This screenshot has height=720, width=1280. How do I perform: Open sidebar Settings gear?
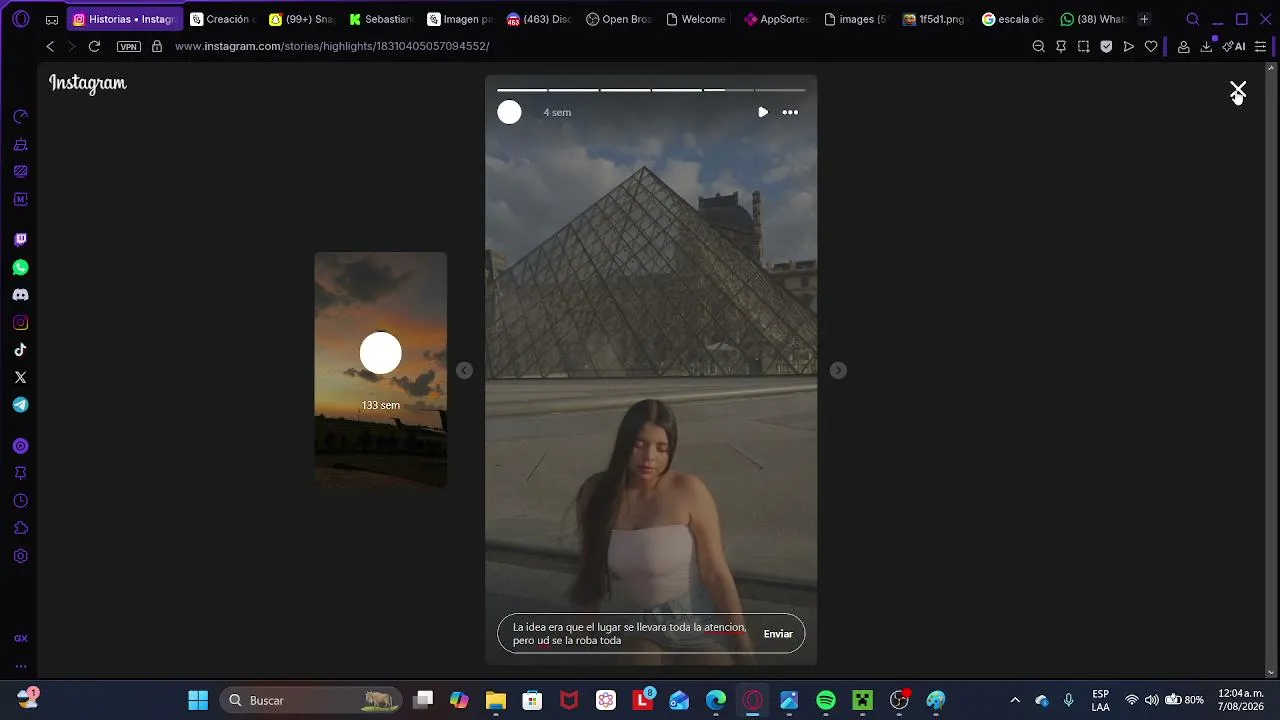pyautogui.click(x=20, y=556)
